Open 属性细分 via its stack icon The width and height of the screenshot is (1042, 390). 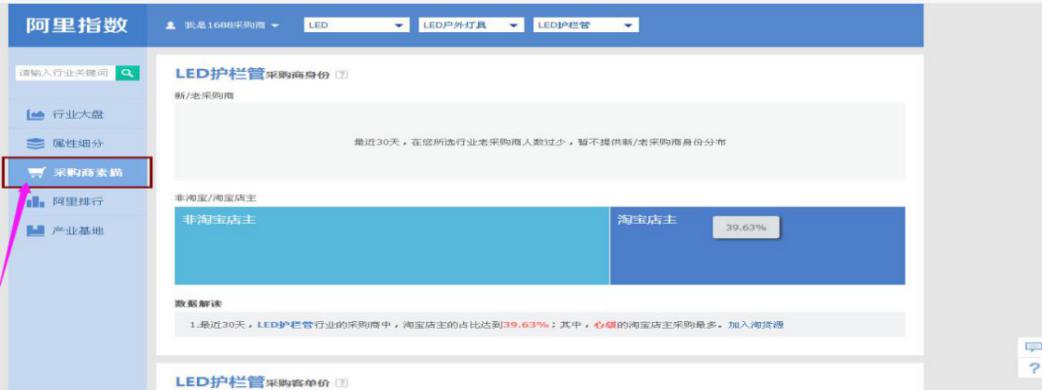pyautogui.click(x=36, y=144)
